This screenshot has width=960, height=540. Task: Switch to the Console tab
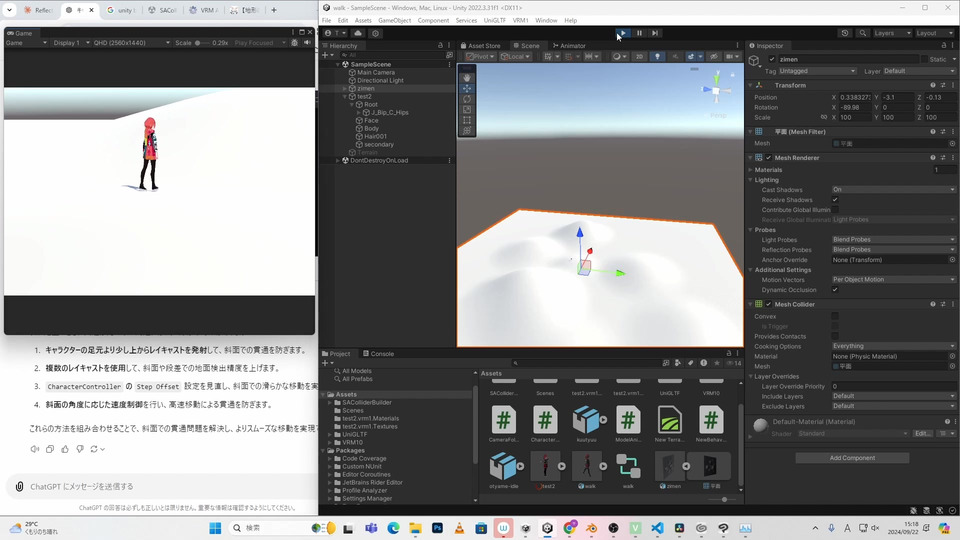tap(378, 353)
